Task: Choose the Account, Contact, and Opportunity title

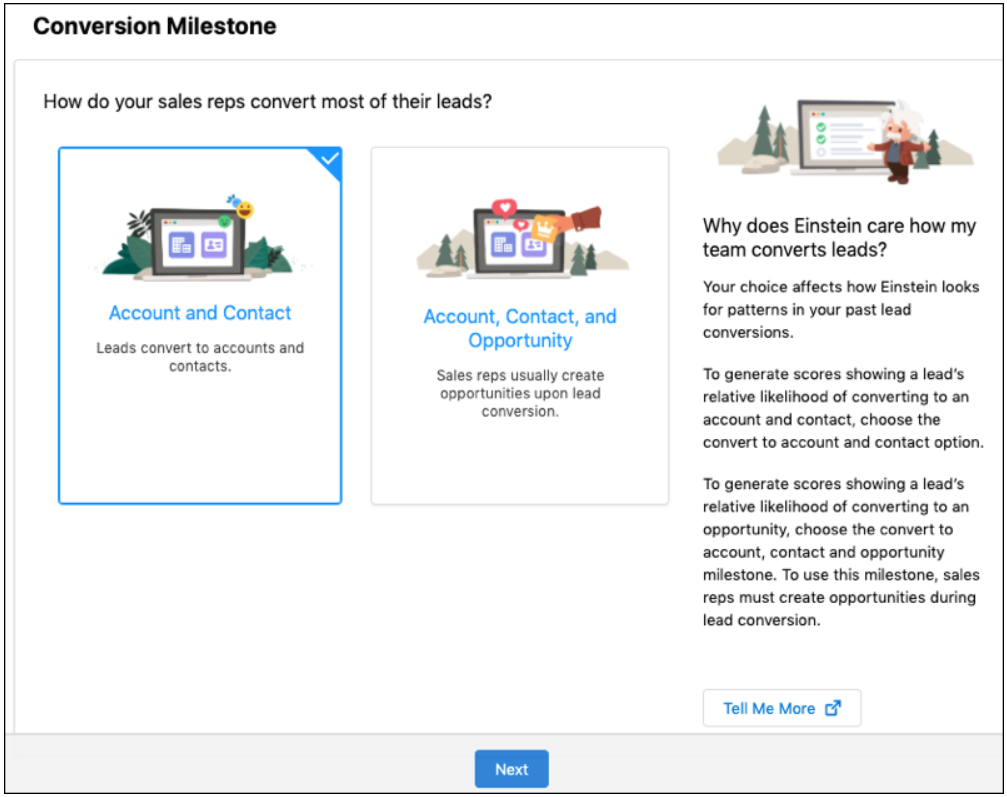Action: point(520,328)
